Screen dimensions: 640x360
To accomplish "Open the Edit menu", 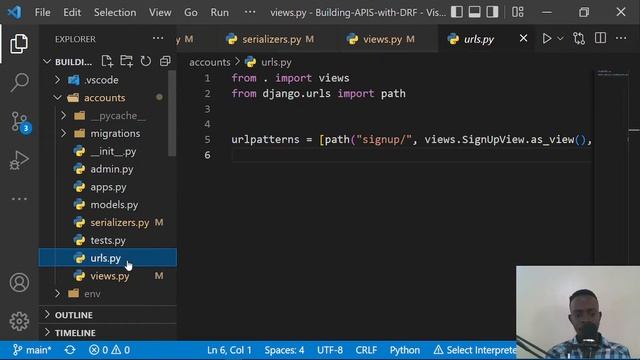I will click(x=72, y=12).
